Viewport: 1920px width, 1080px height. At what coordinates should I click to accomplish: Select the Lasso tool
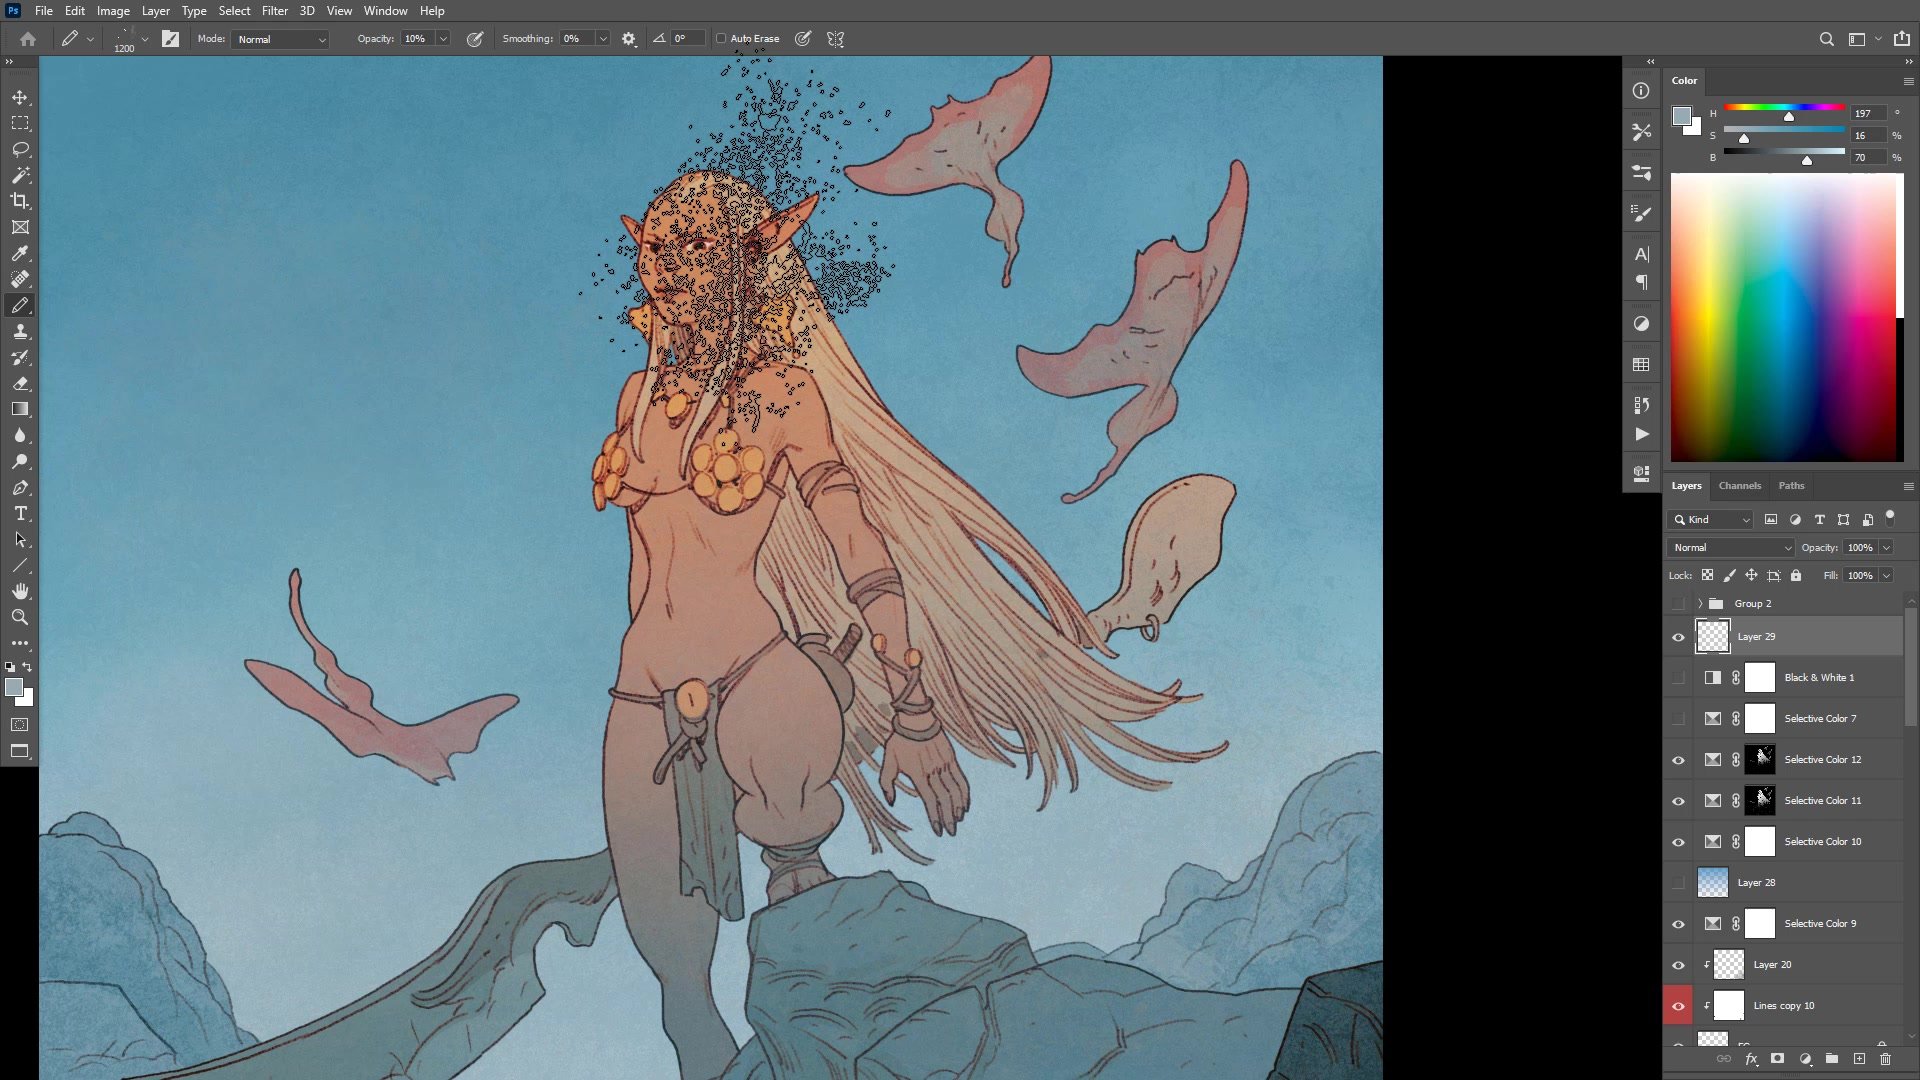20,149
